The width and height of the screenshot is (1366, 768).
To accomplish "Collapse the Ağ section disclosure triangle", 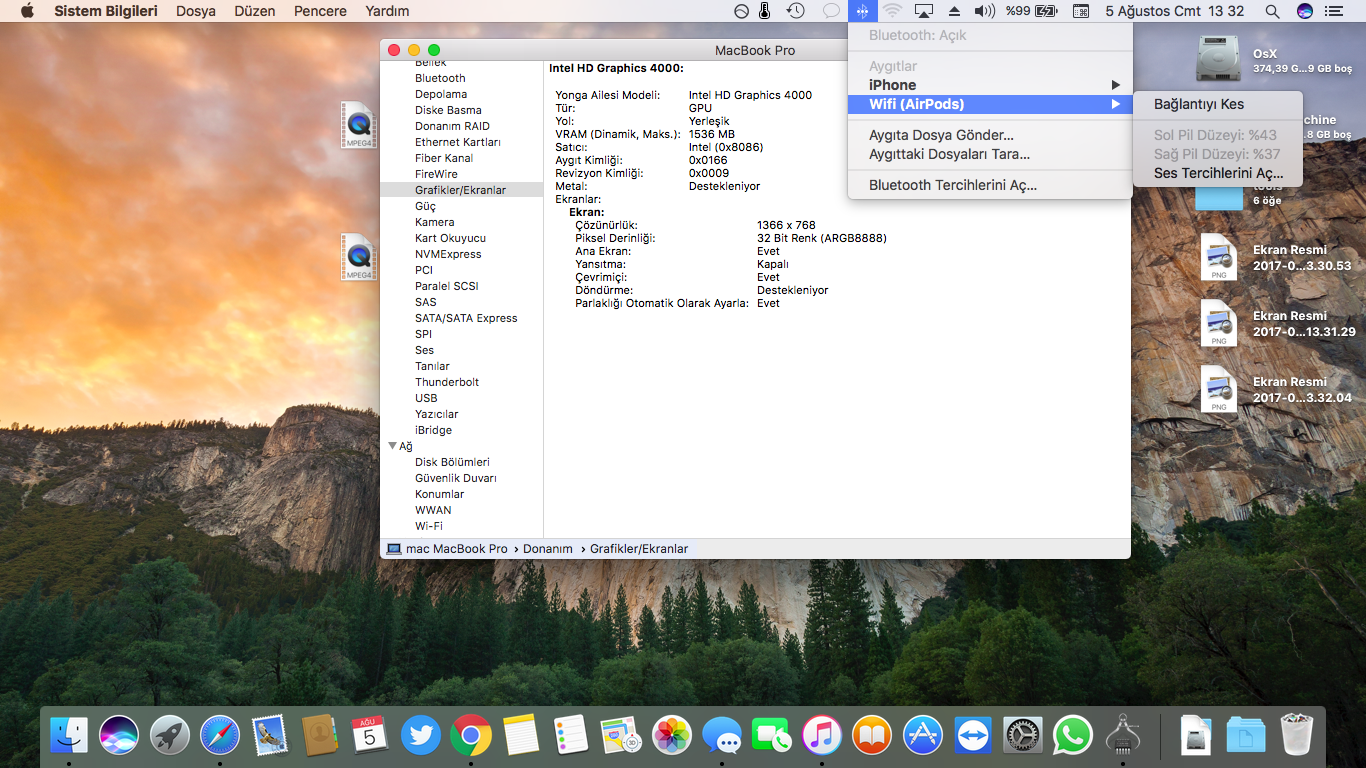I will 391,446.
